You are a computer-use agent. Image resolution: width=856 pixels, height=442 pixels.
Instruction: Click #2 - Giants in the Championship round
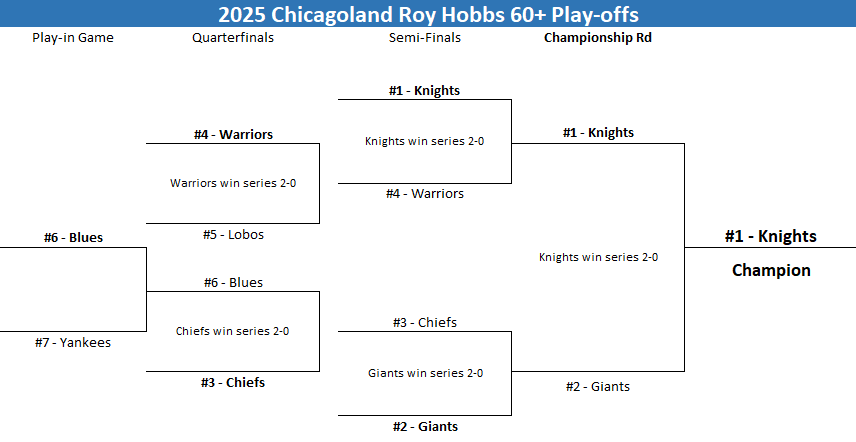point(597,387)
